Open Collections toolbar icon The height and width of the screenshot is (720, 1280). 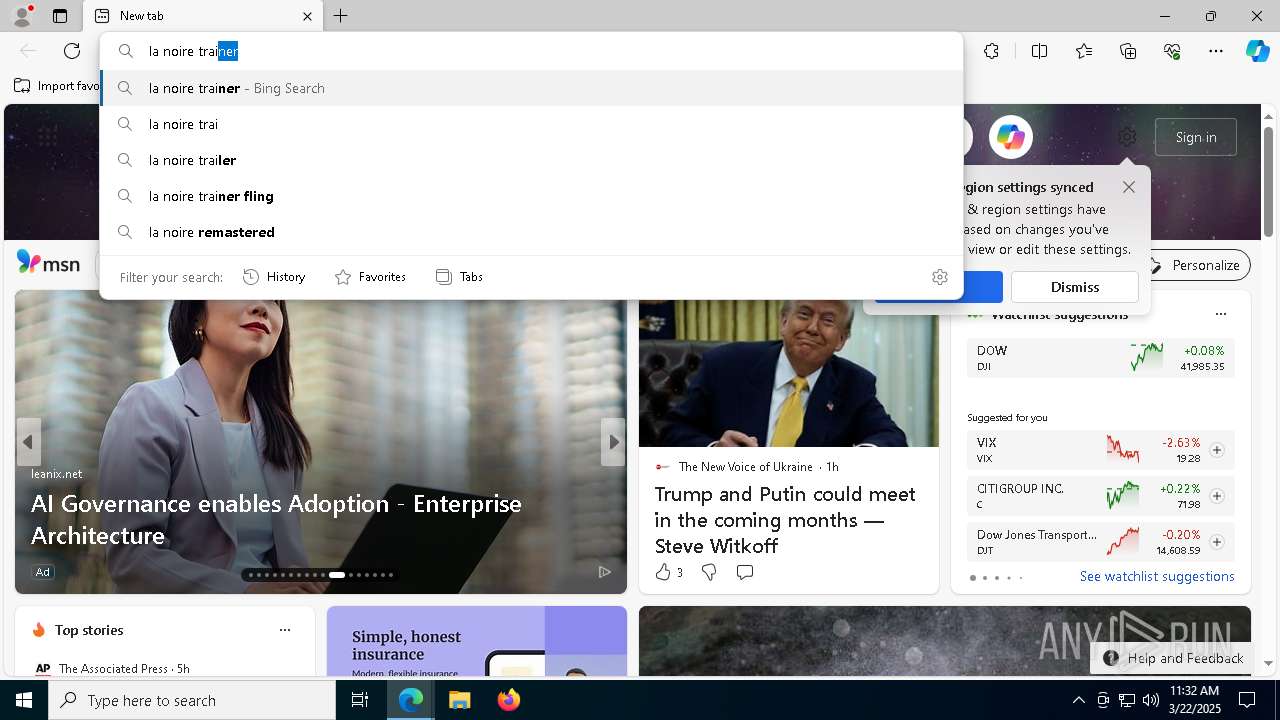point(1128,51)
